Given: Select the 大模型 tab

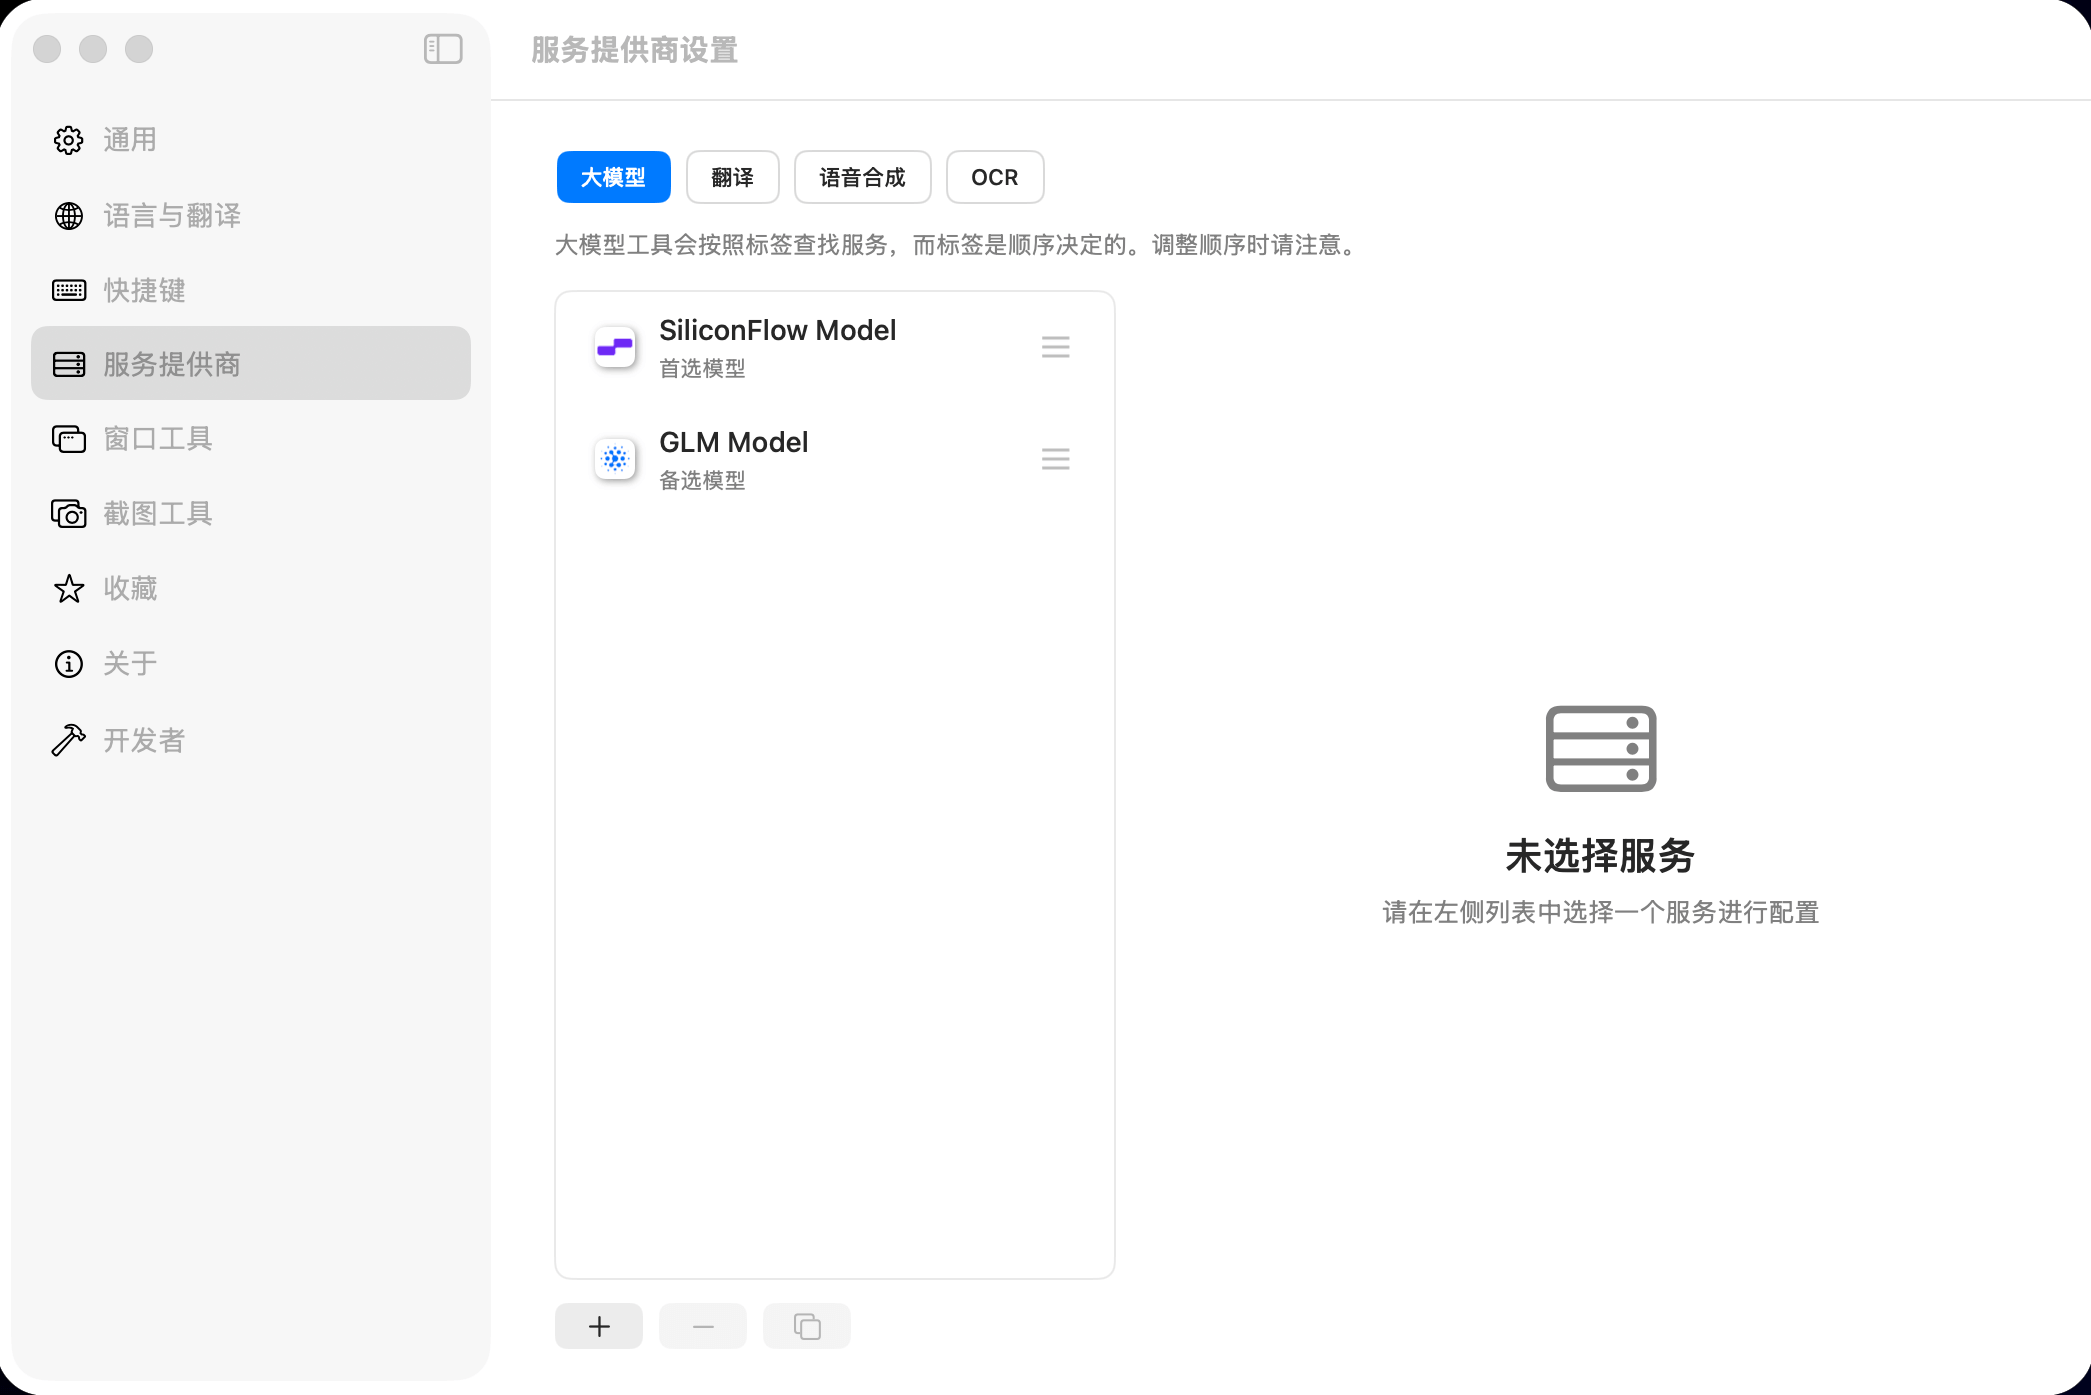Looking at the screenshot, I should tap(613, 177).
